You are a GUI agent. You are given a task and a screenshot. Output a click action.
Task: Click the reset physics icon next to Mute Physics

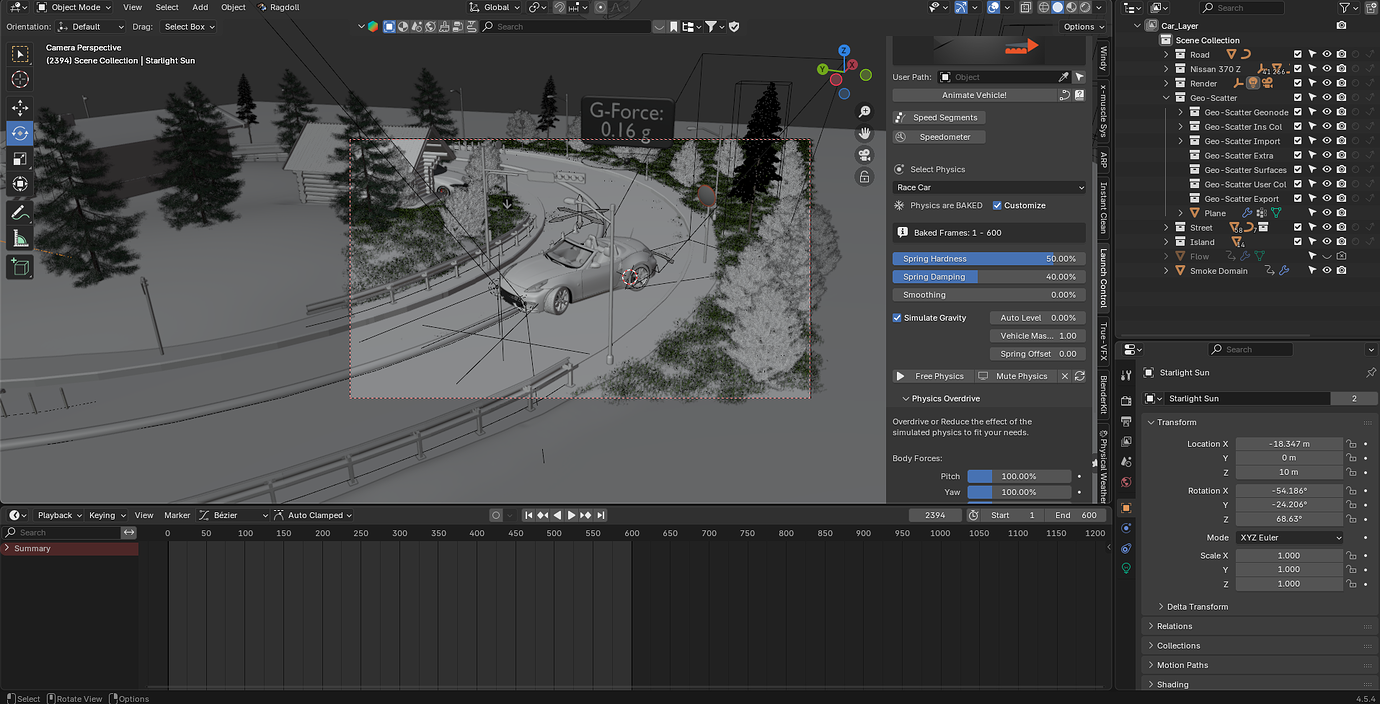1079,376
